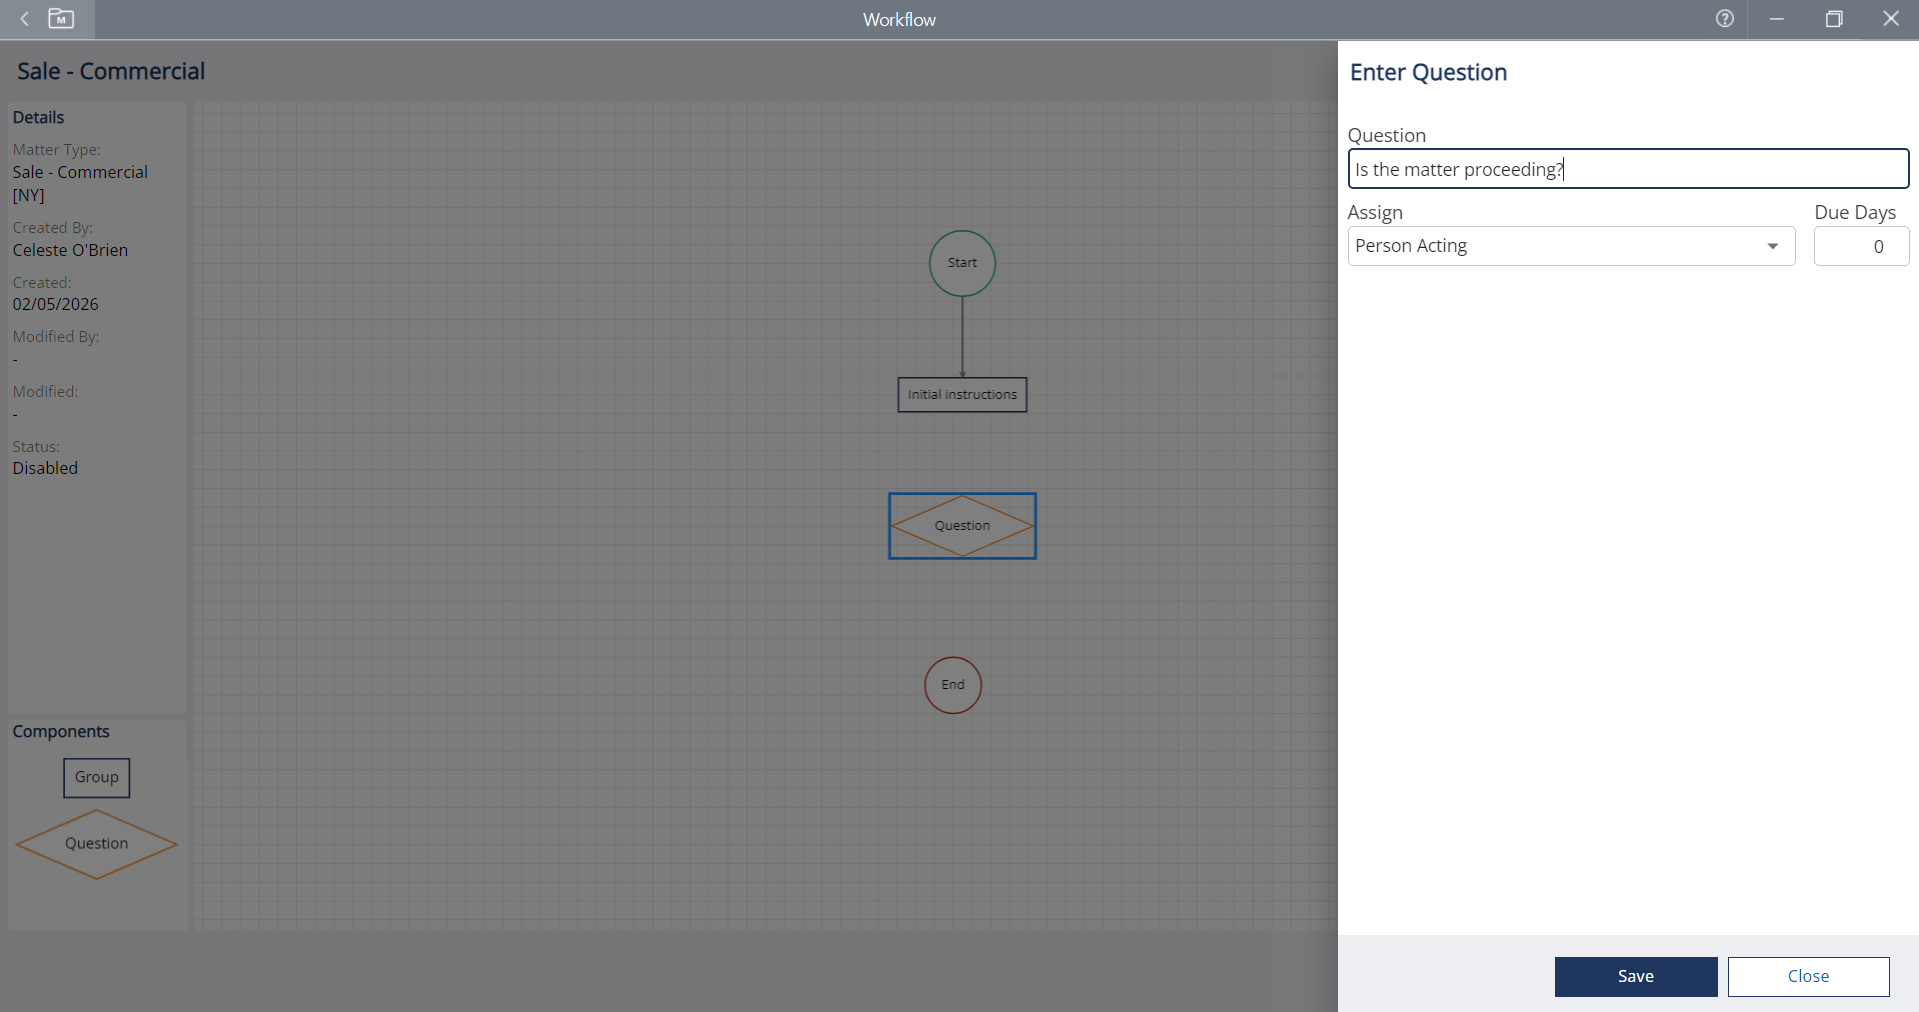This screenshot has width=1919, height=1012.
Task: Restore down the Workflow window
Action: [1834, 19]
